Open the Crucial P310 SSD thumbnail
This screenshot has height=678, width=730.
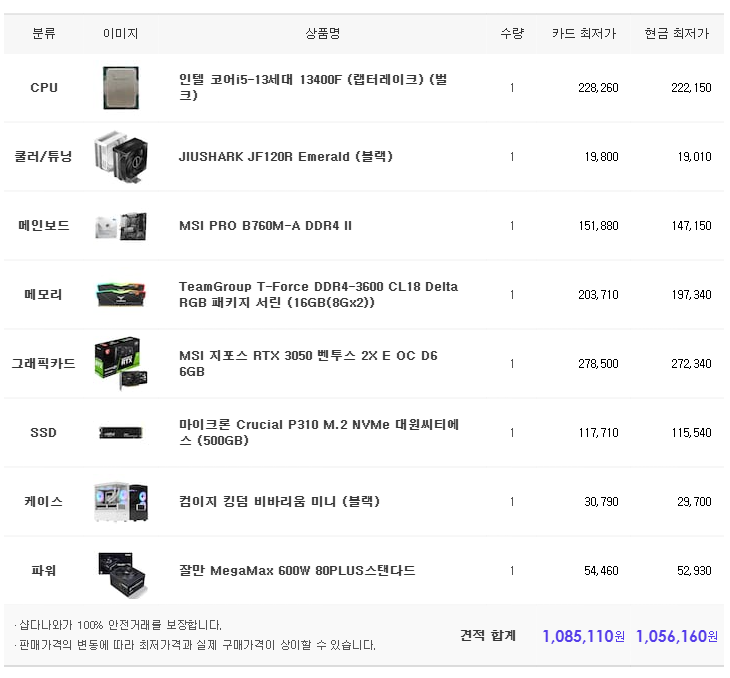click(121, 433)
